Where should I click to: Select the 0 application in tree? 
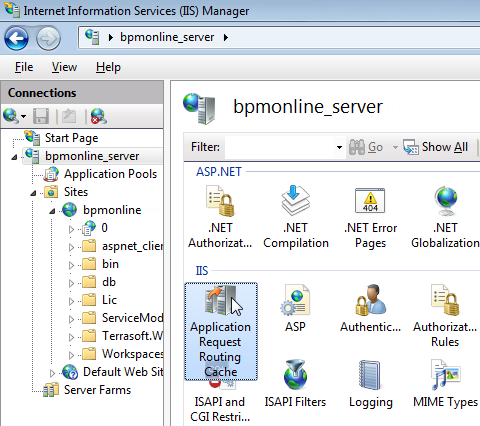(104, 228)
